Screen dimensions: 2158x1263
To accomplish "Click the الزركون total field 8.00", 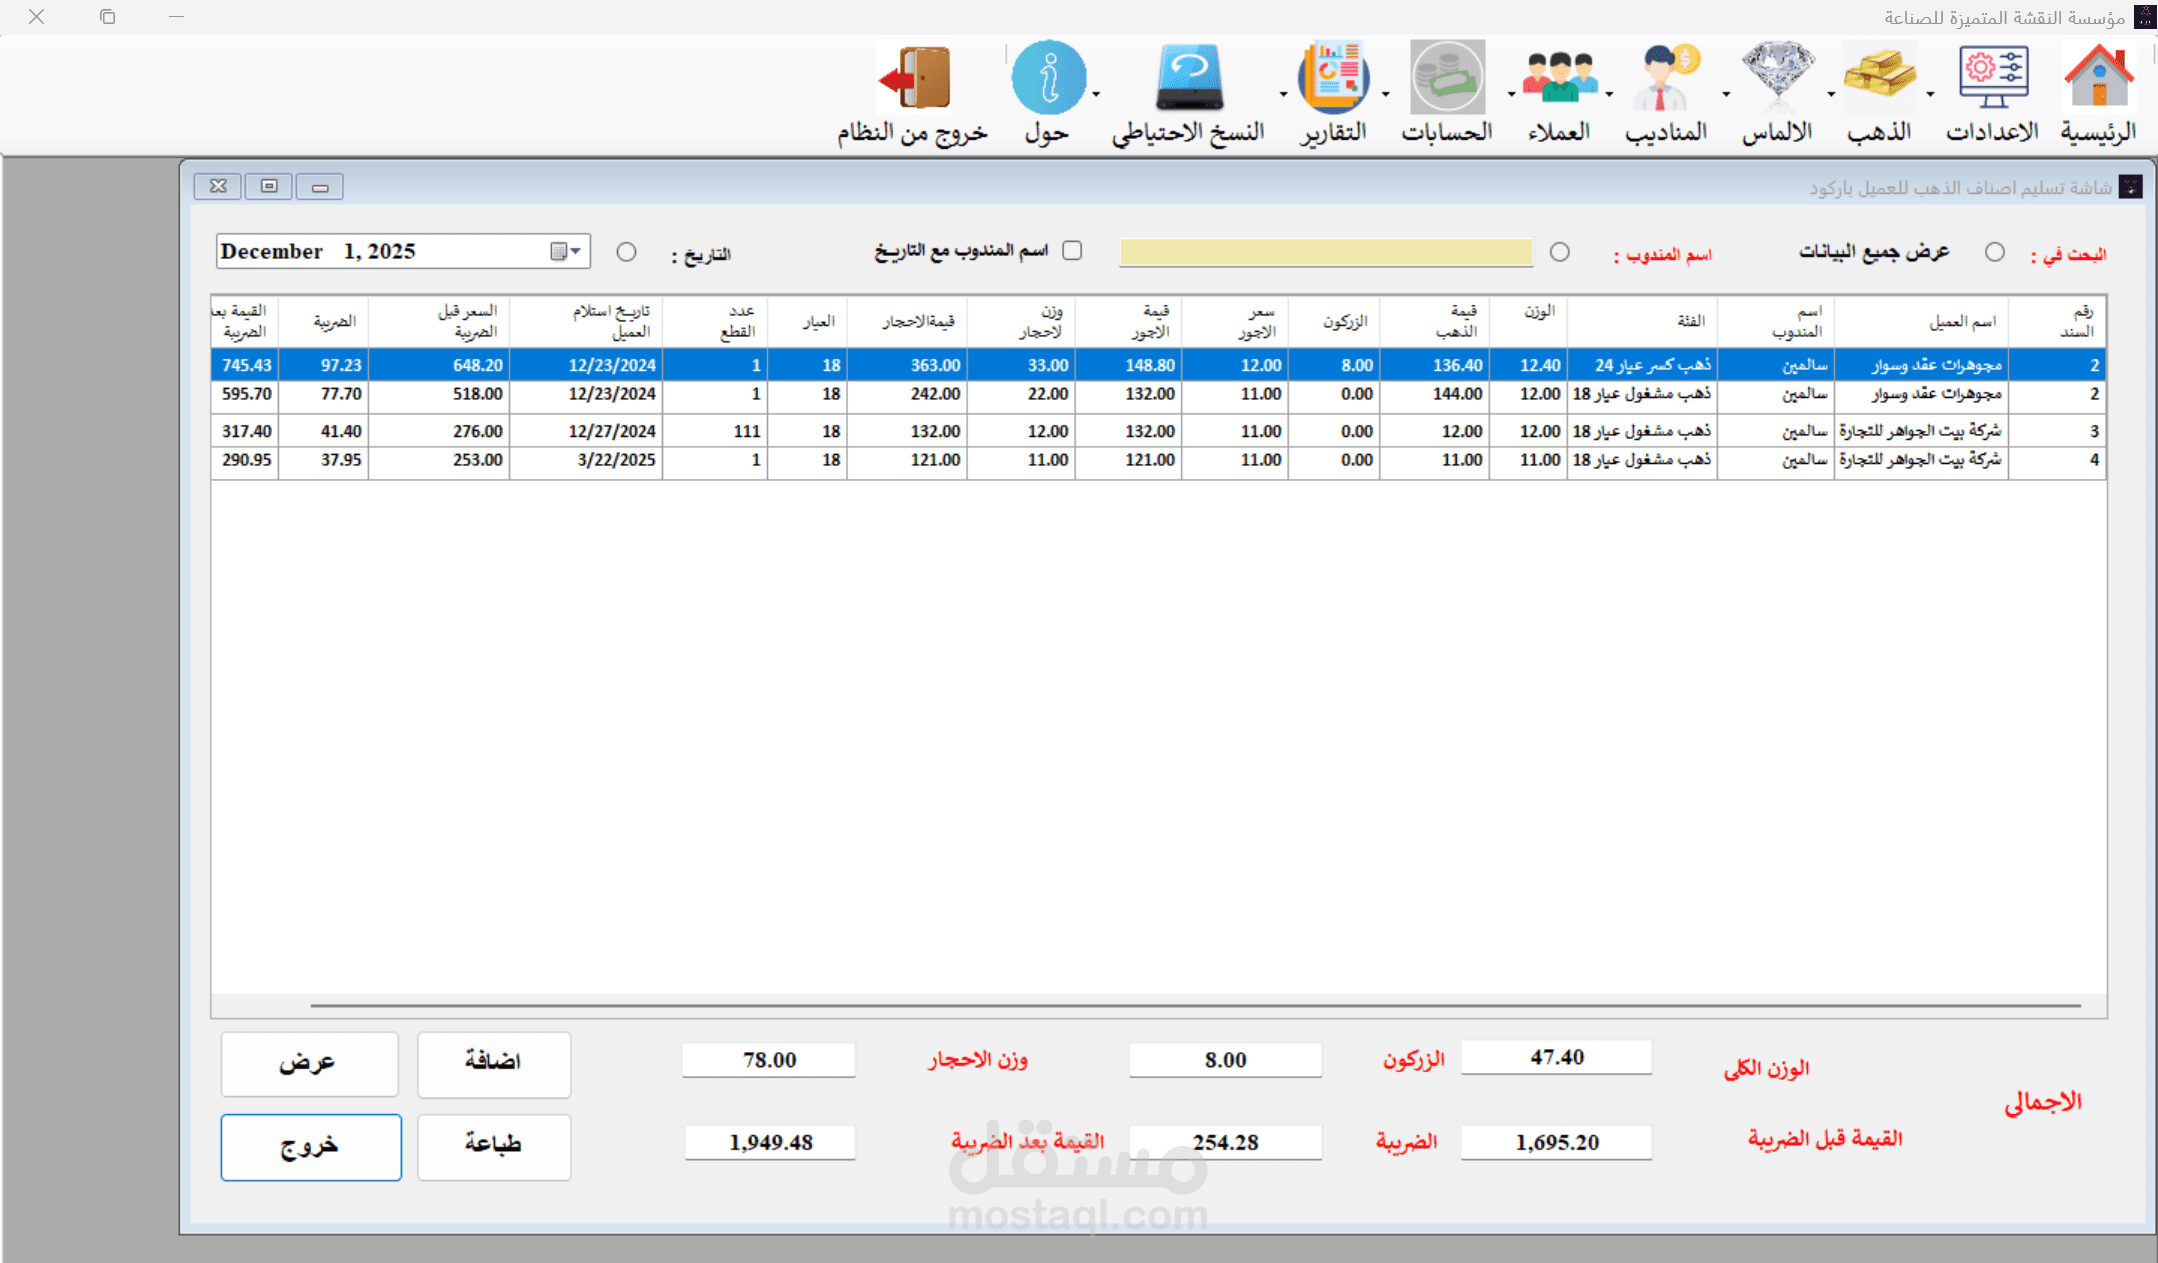I will [x=1225, y=1060].
